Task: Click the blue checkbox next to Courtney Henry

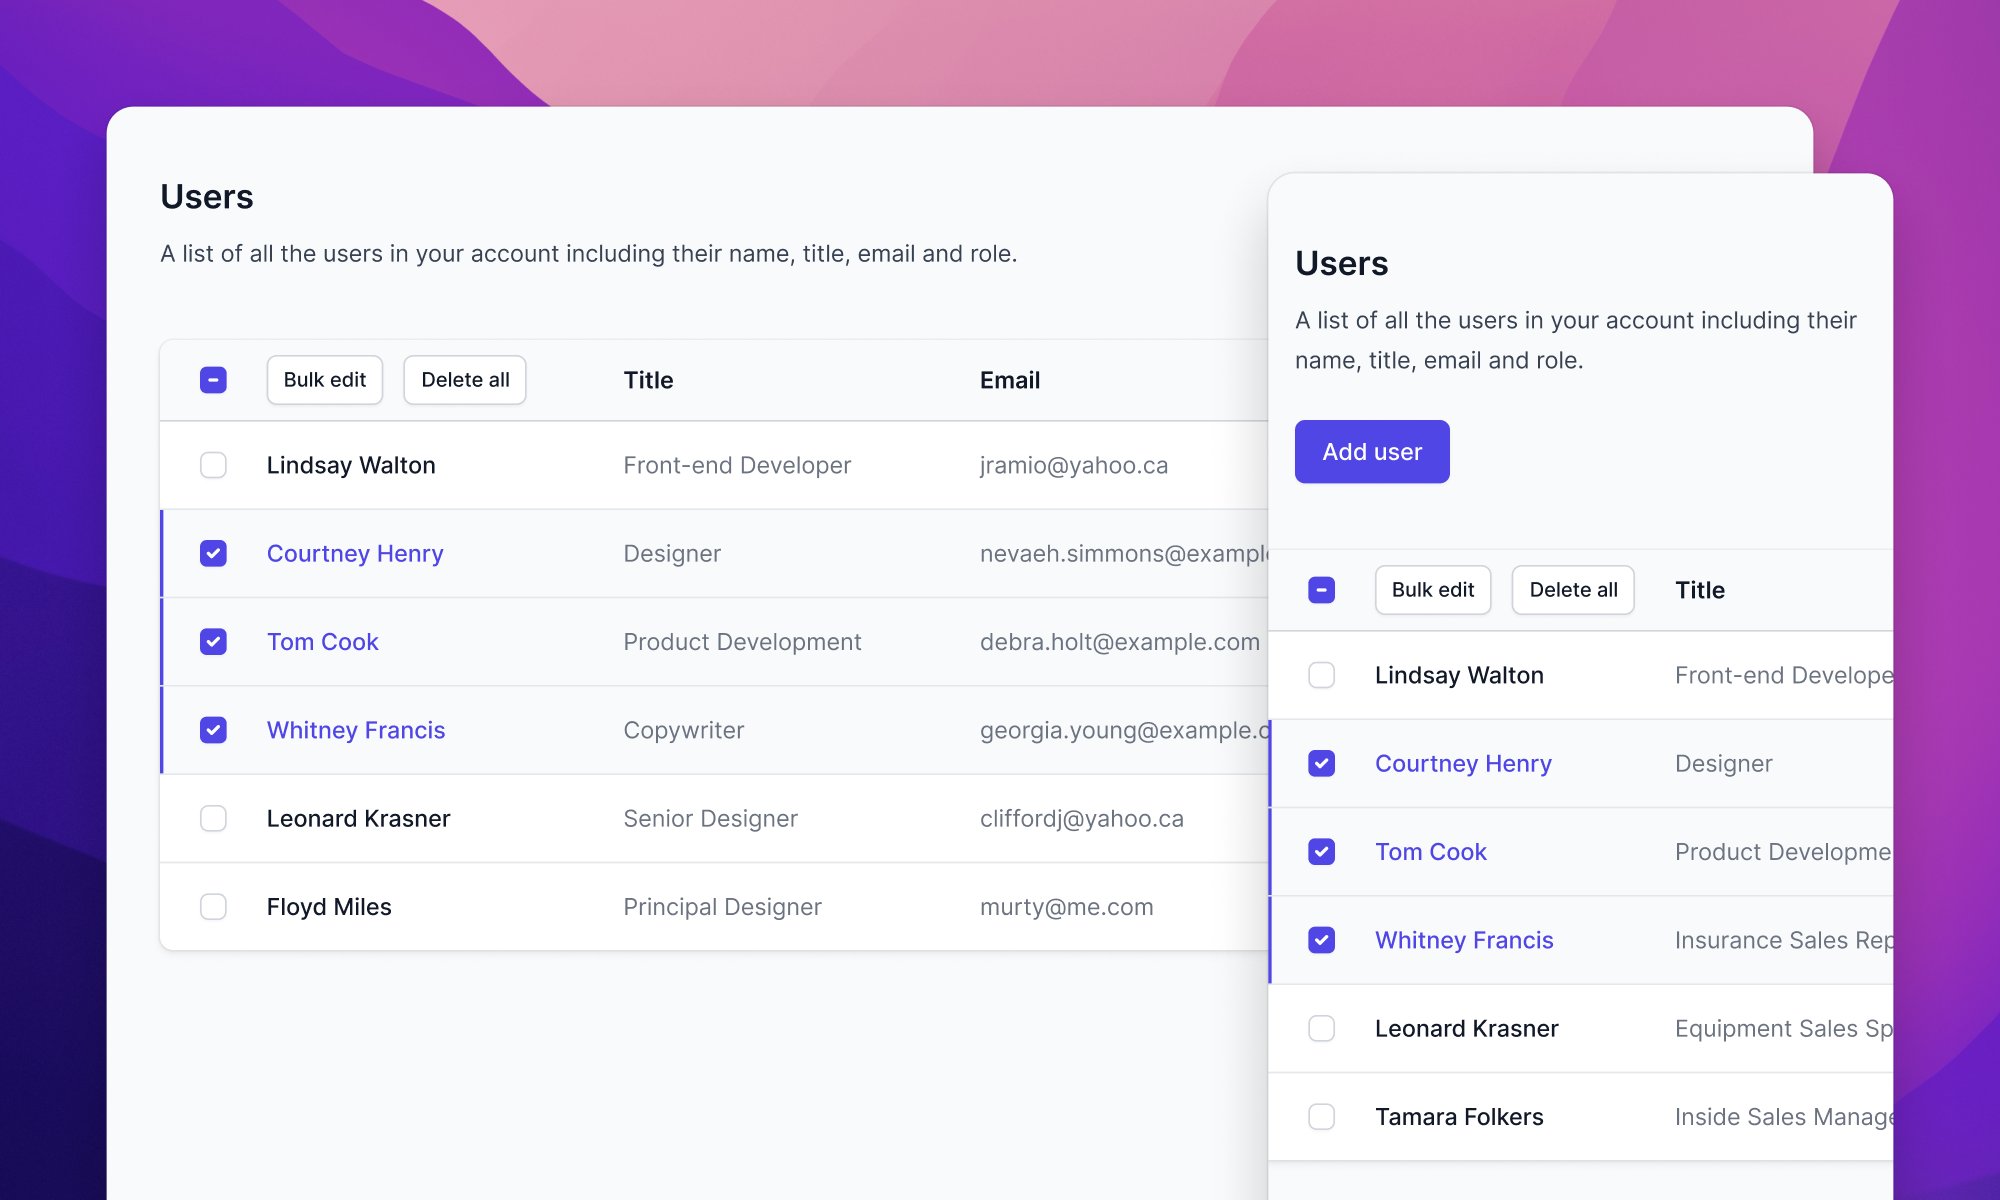Action: tap(213, 553)
